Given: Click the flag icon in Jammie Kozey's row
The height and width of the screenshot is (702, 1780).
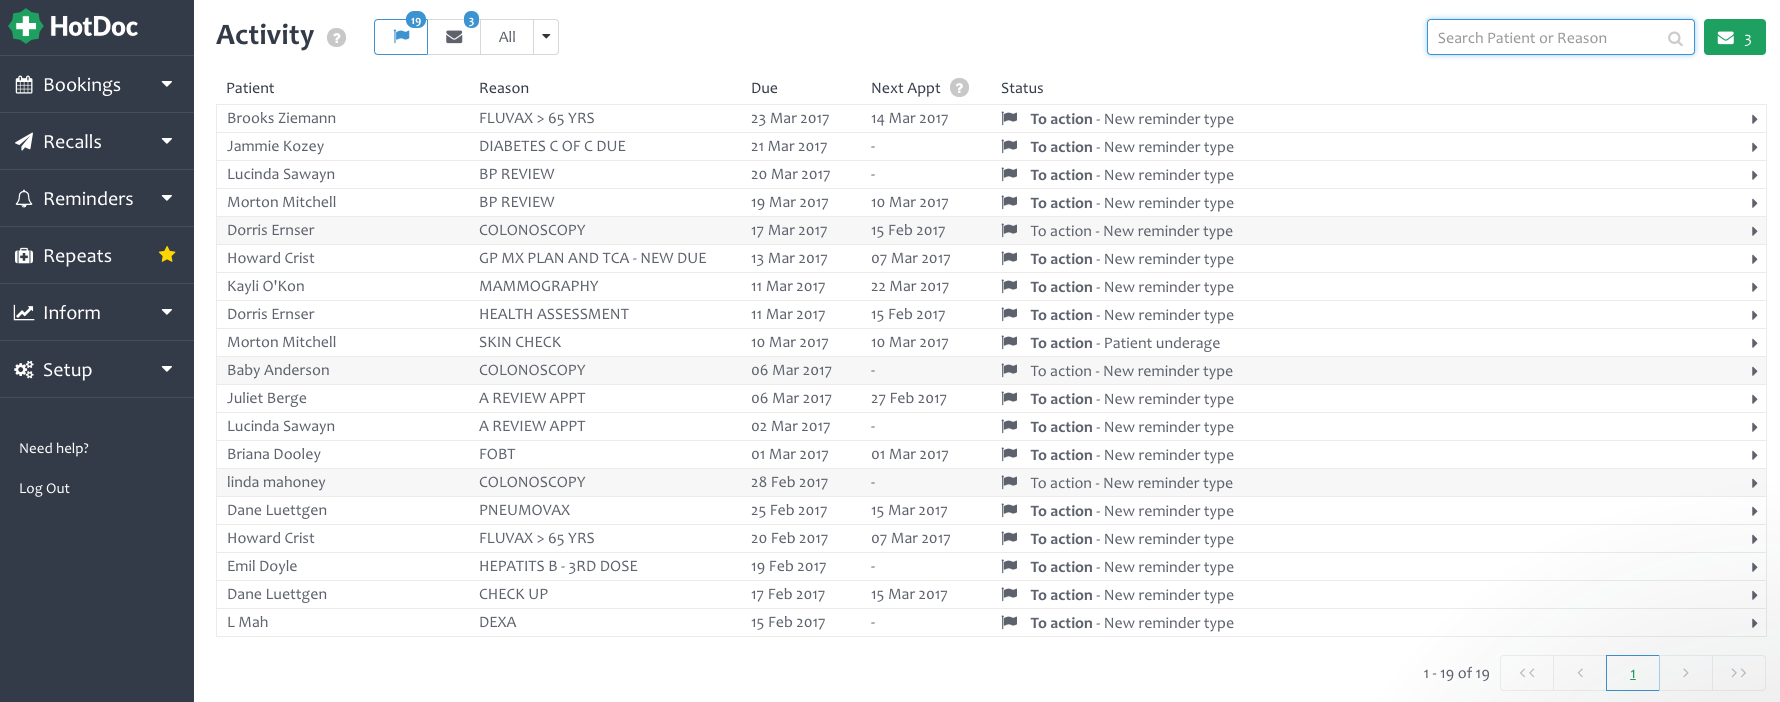Looking at the screenshot, I should coord(1010,146).
